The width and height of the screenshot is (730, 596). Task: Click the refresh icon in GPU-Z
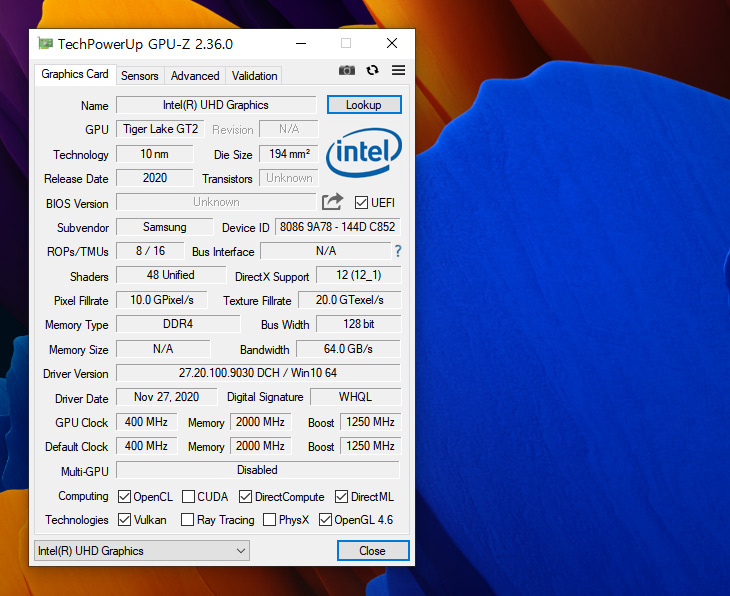coord(372,70)
